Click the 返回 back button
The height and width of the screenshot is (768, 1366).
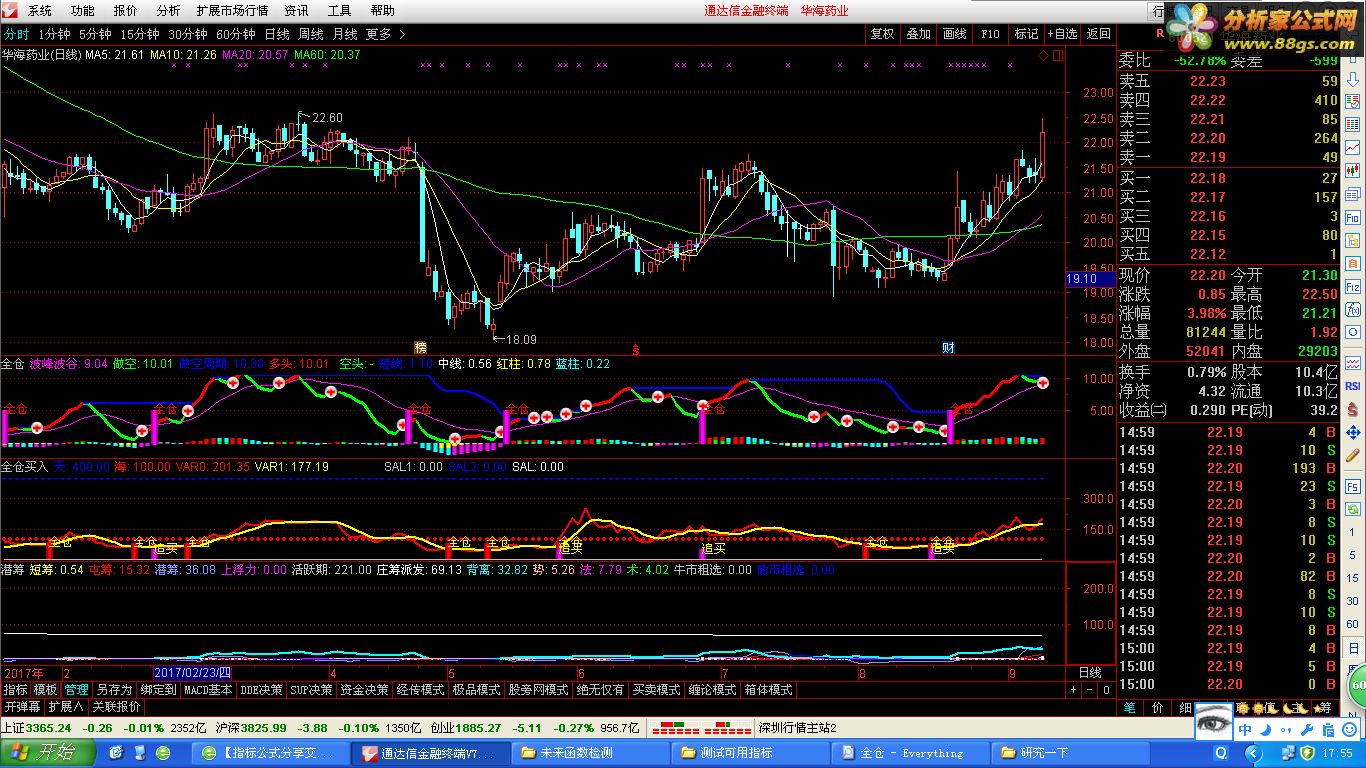click(x=1098, y=34)
